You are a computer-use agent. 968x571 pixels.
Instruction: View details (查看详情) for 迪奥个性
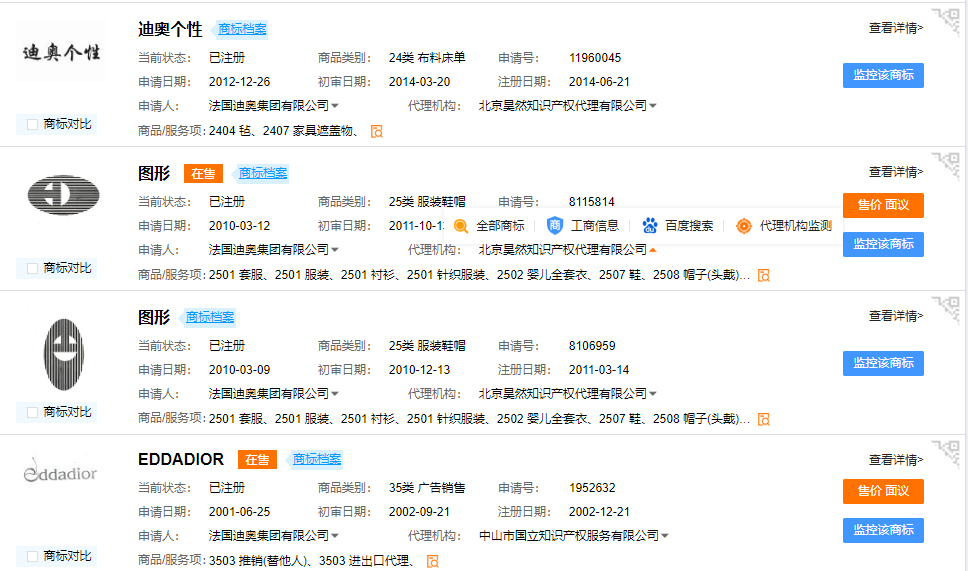(x=896, y=28)
